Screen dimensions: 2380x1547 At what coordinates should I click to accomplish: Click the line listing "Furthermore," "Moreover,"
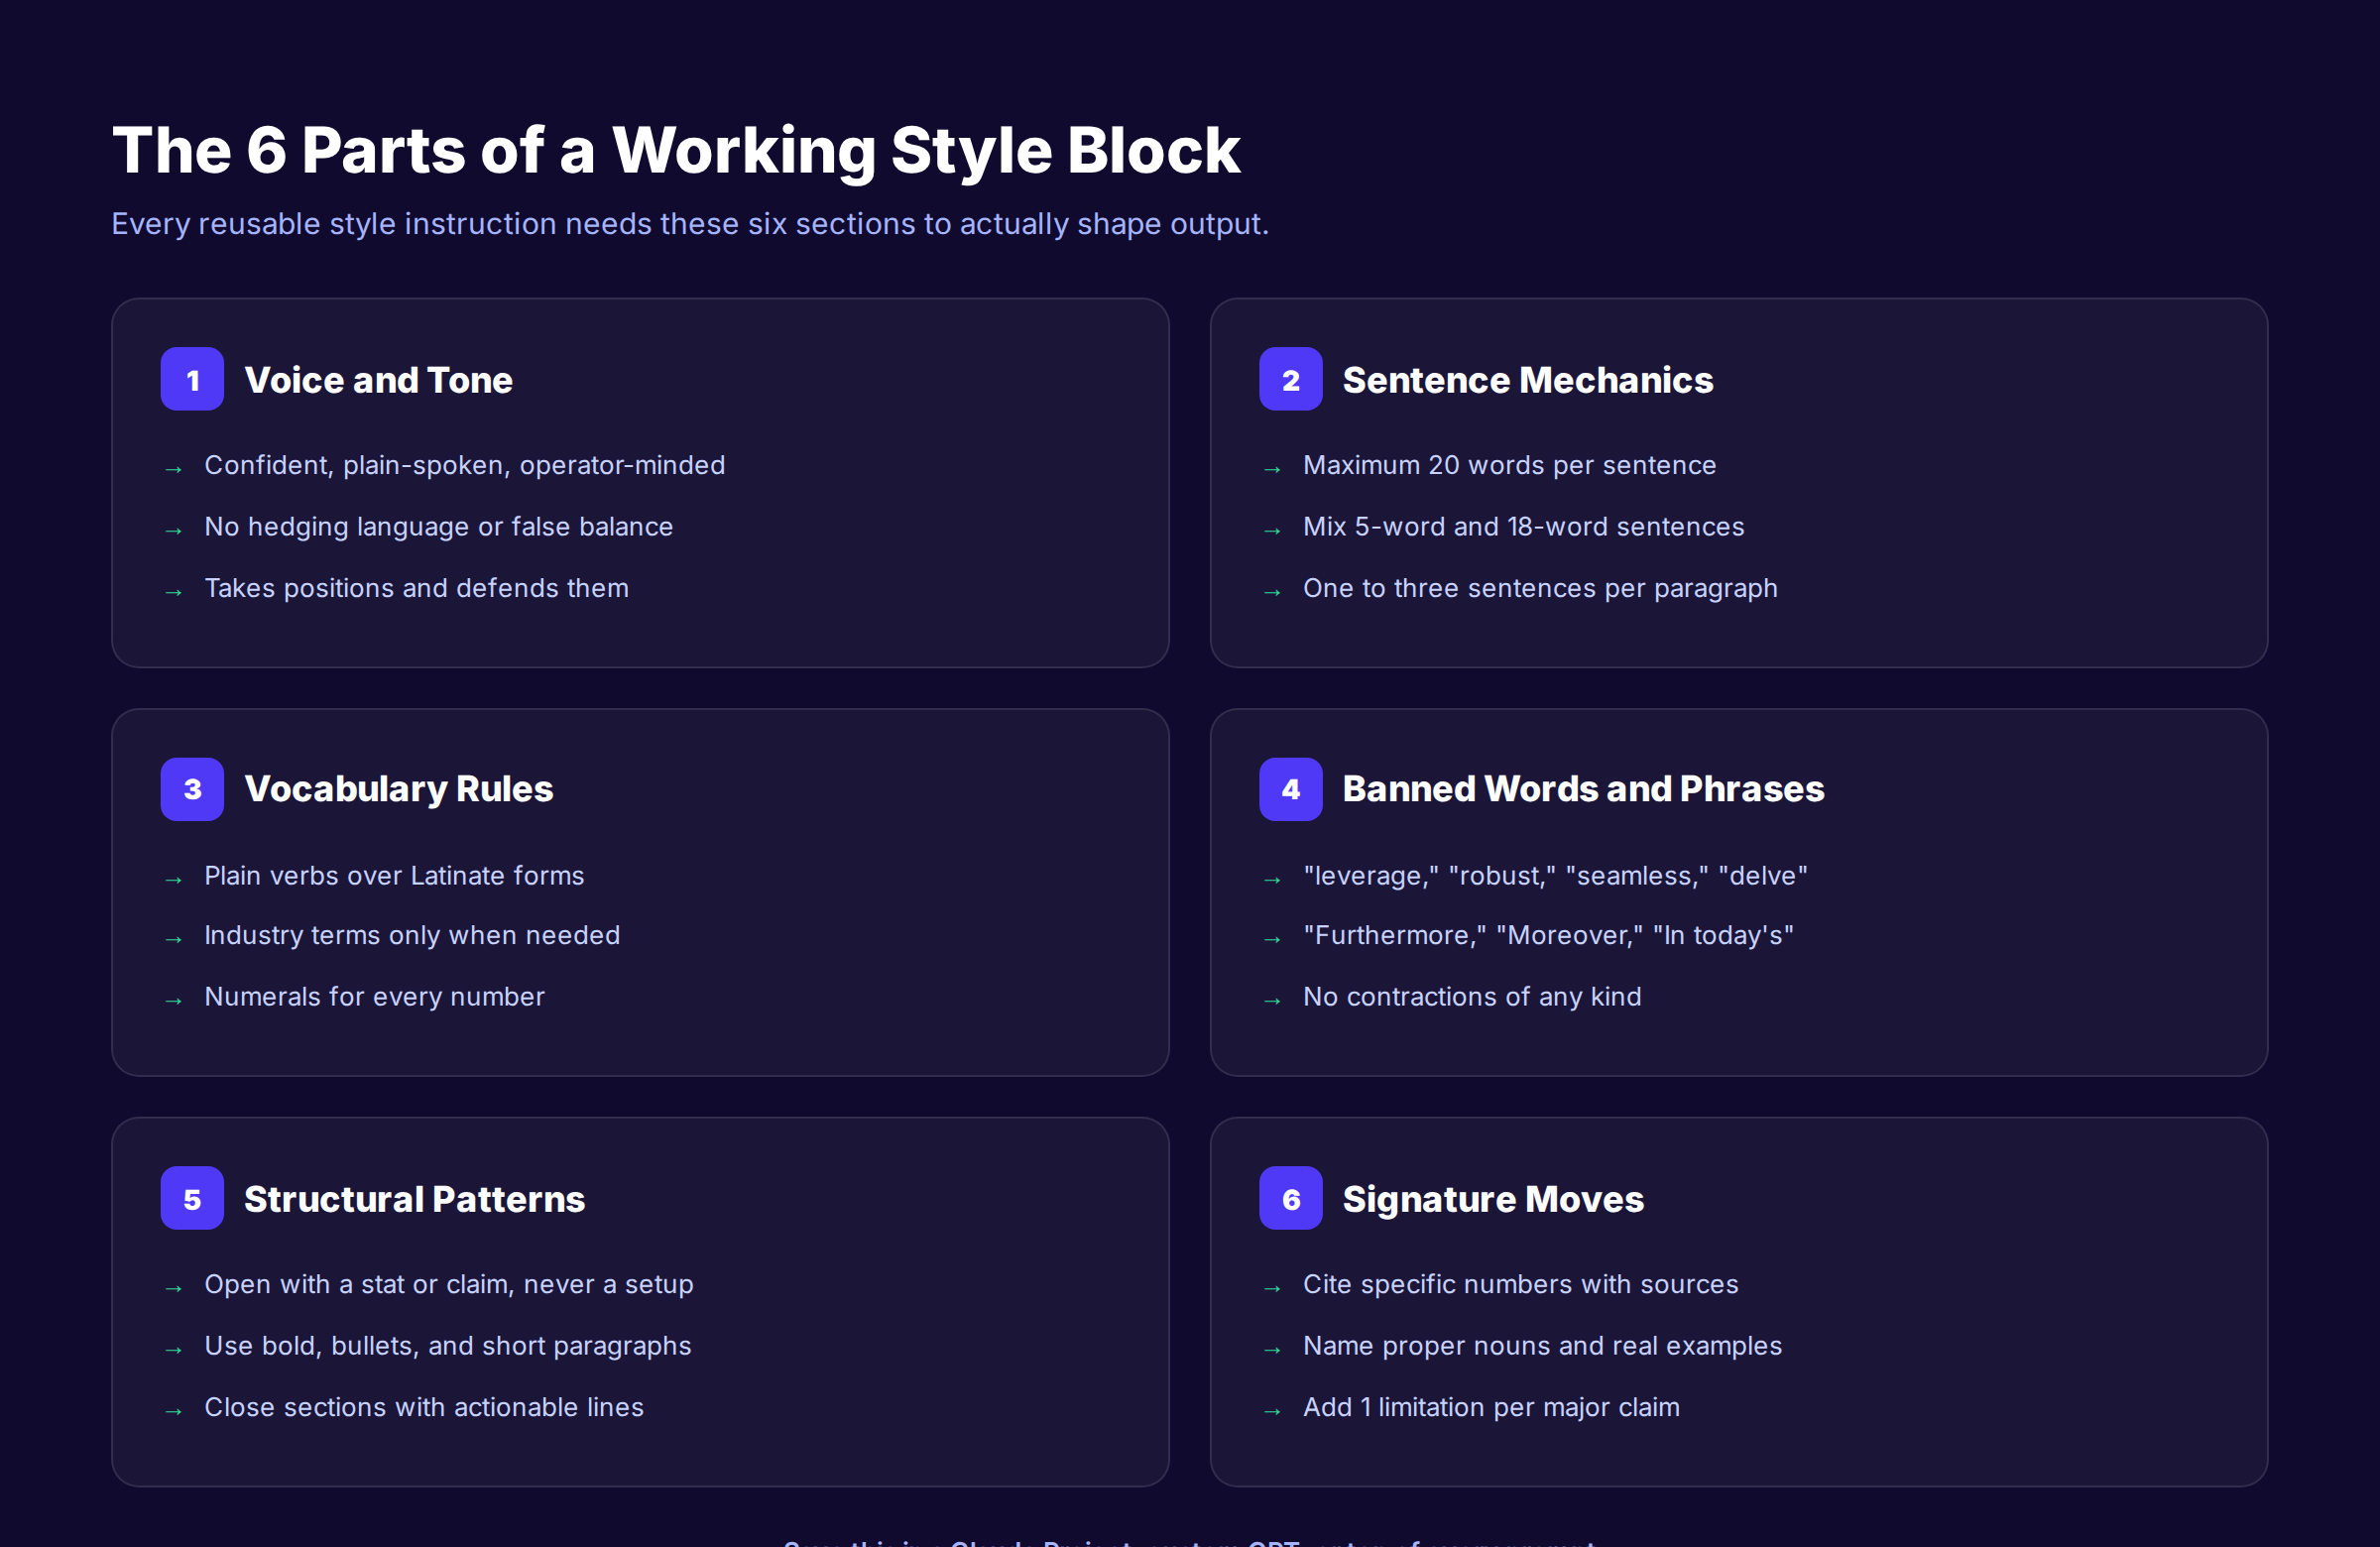pyautogui.click(x=1548, y=936)
